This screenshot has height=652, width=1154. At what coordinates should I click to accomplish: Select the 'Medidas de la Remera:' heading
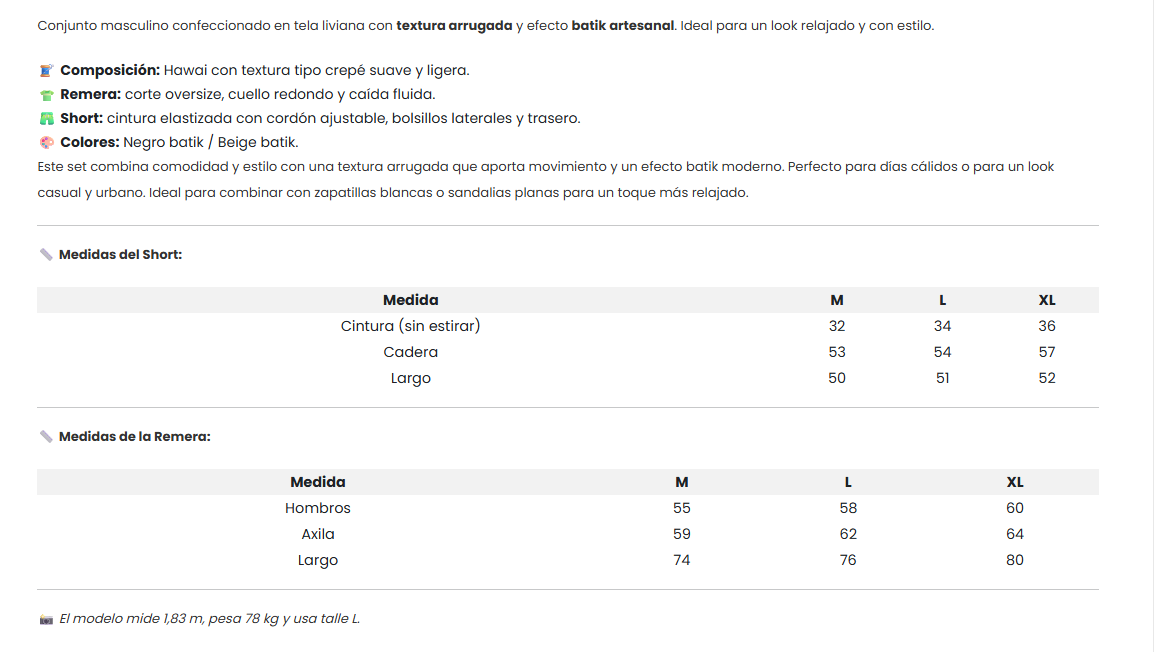(135, 437)
